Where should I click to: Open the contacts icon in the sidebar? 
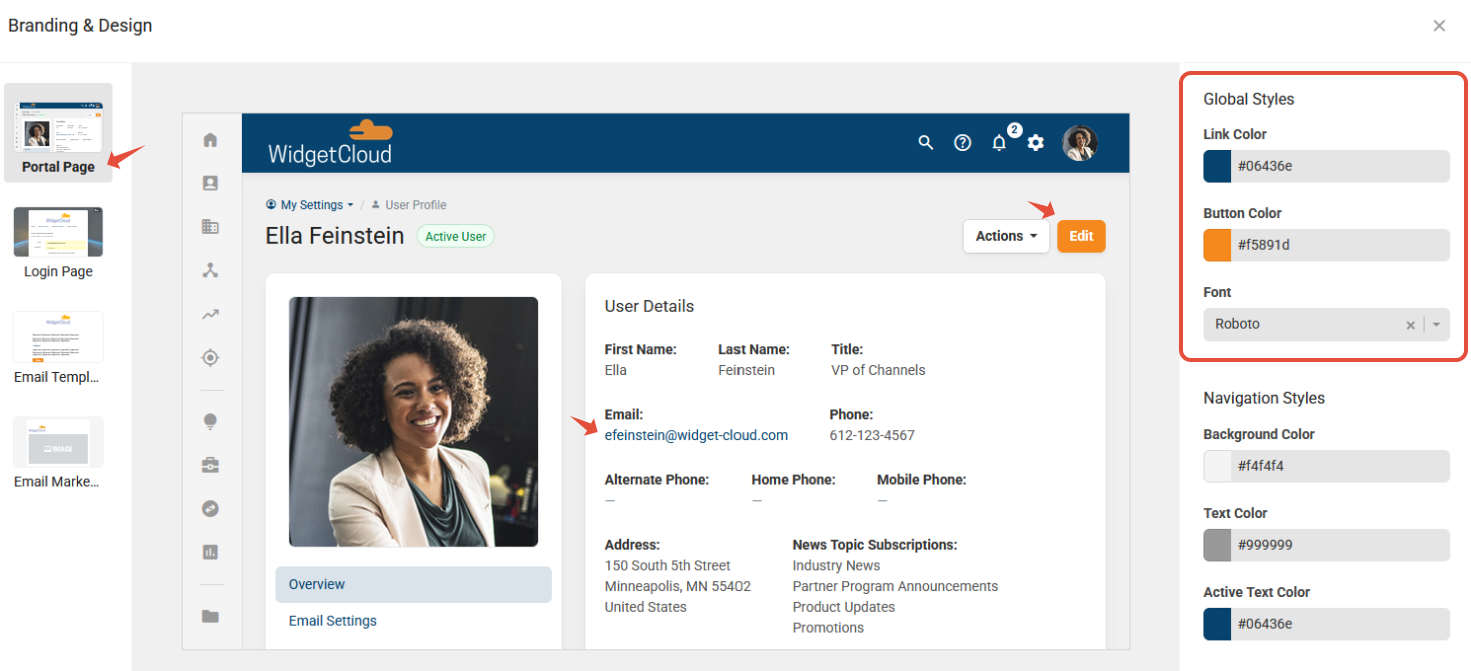pos(210,183)
